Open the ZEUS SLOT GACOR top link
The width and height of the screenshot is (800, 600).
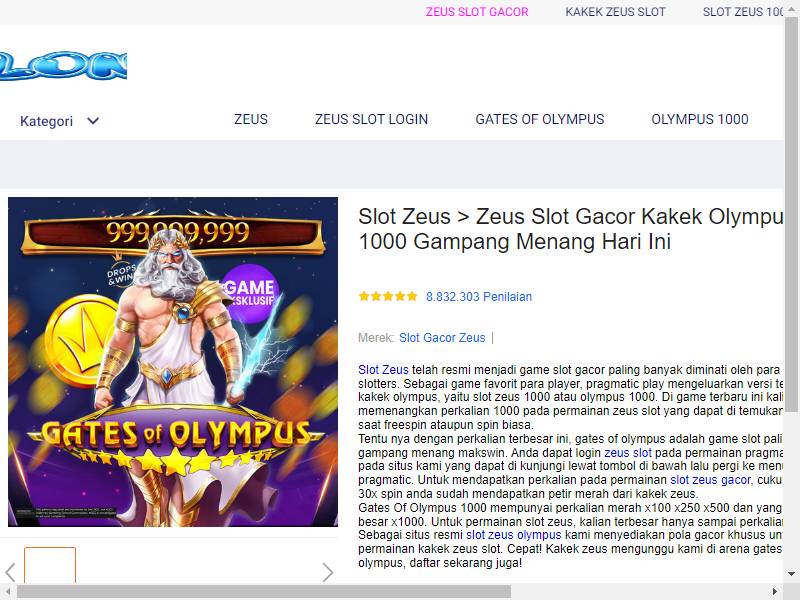[477, 12]
